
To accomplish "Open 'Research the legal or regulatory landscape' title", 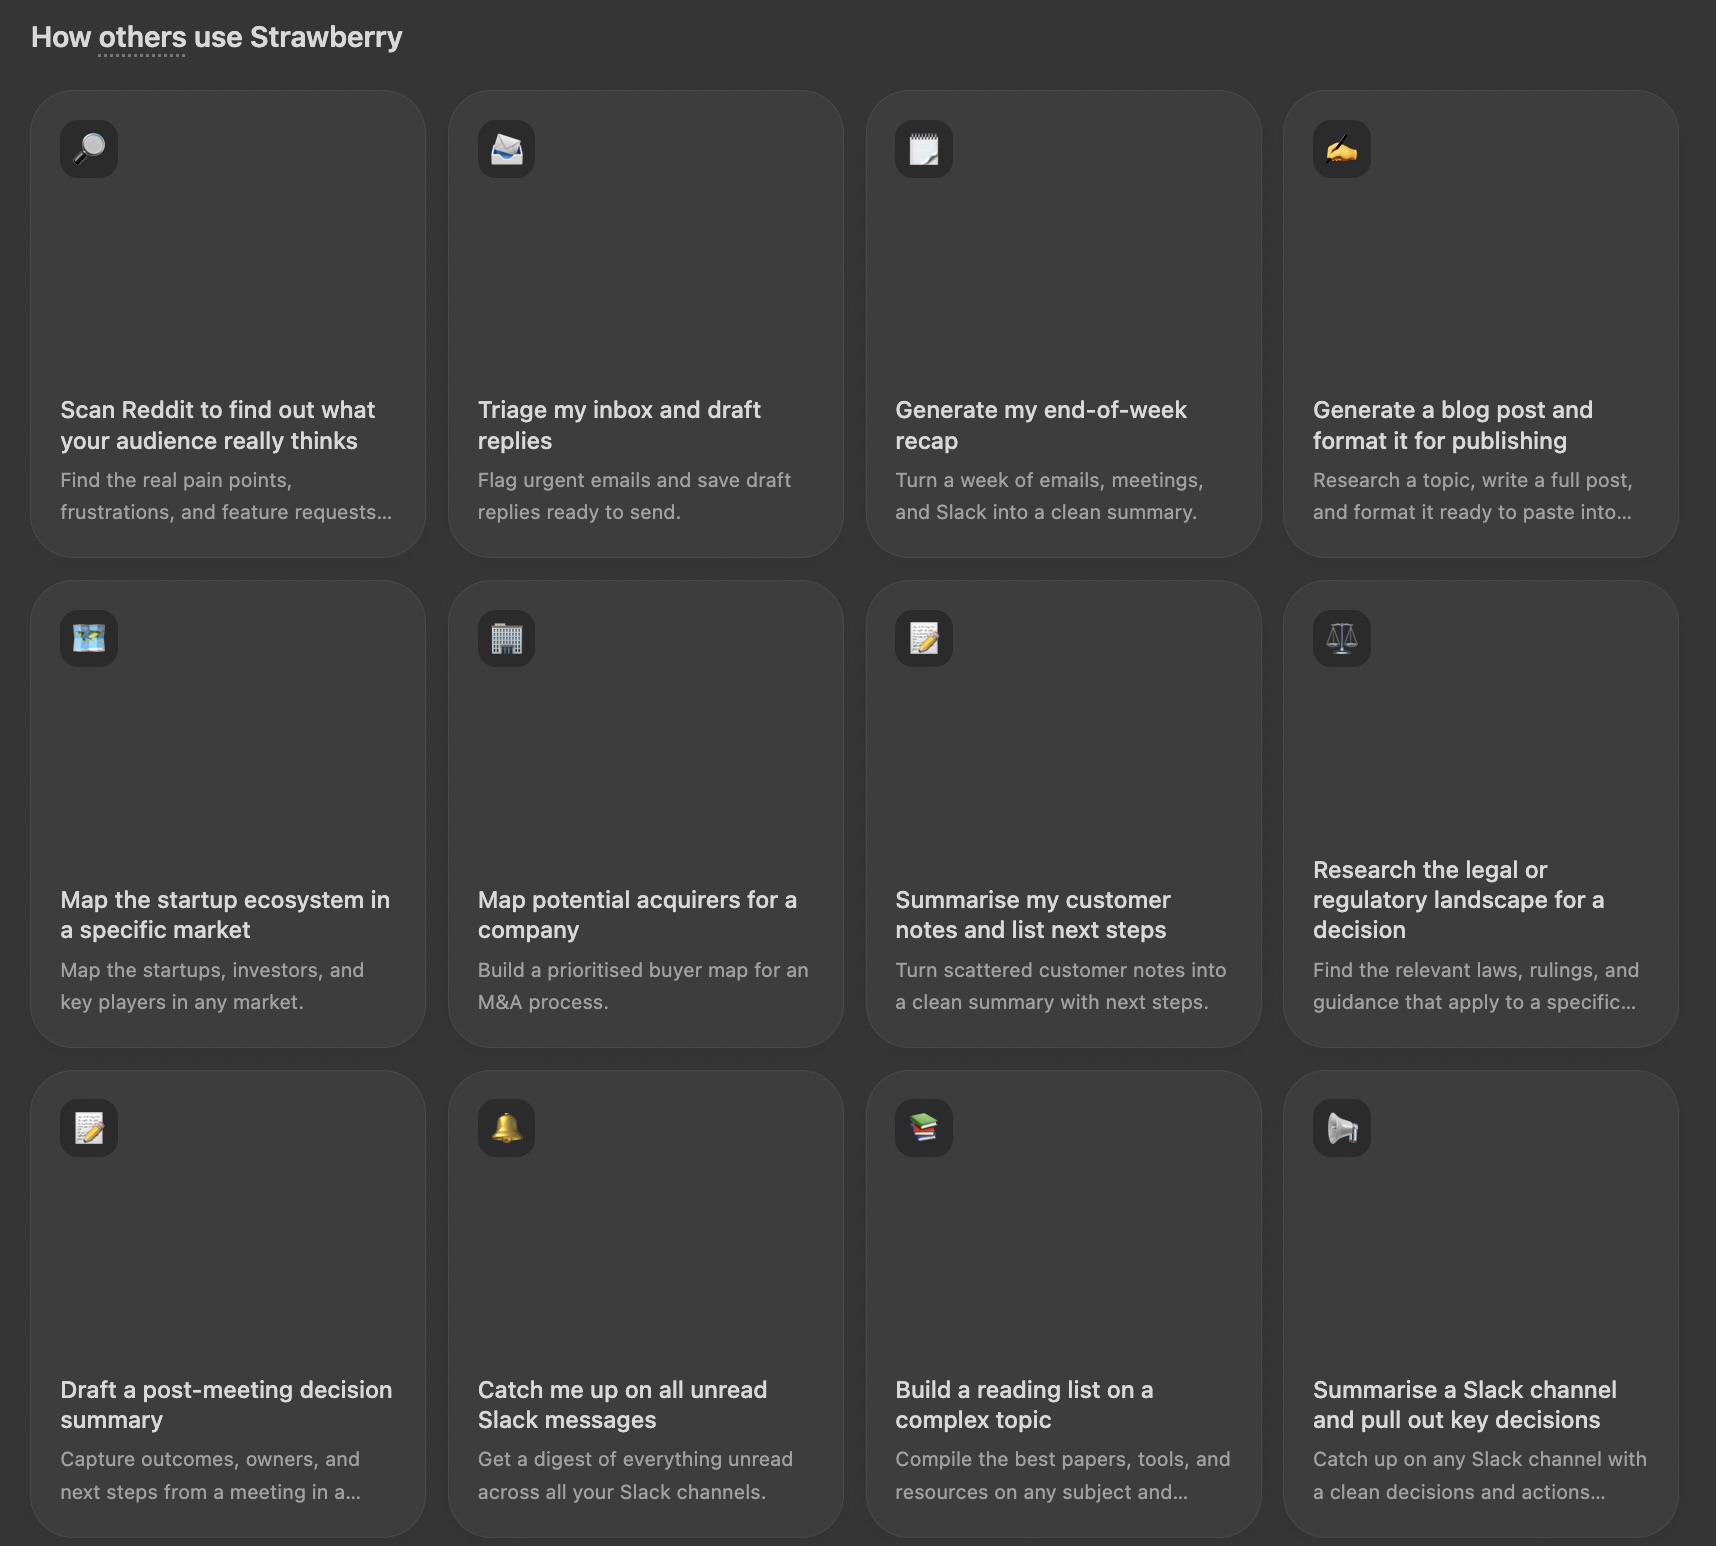I will point(1458,900).
